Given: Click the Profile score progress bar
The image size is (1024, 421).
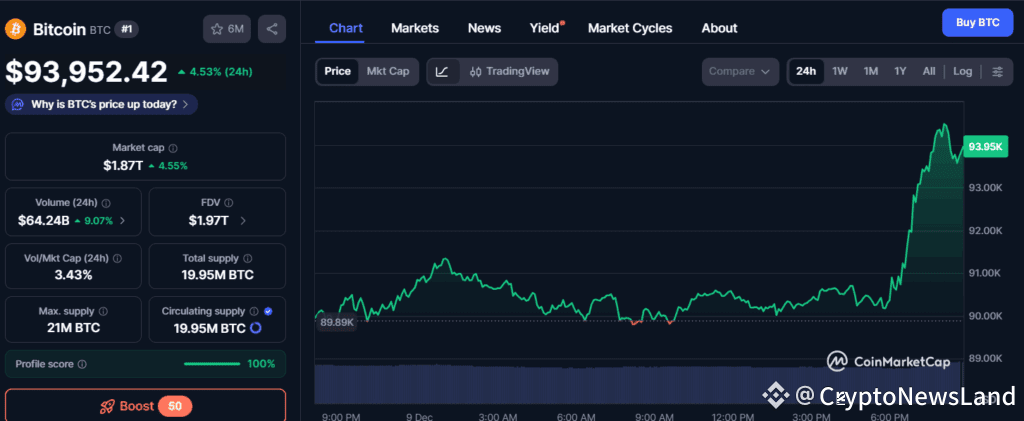Looking at the screenshot, I should pos(212,364).
